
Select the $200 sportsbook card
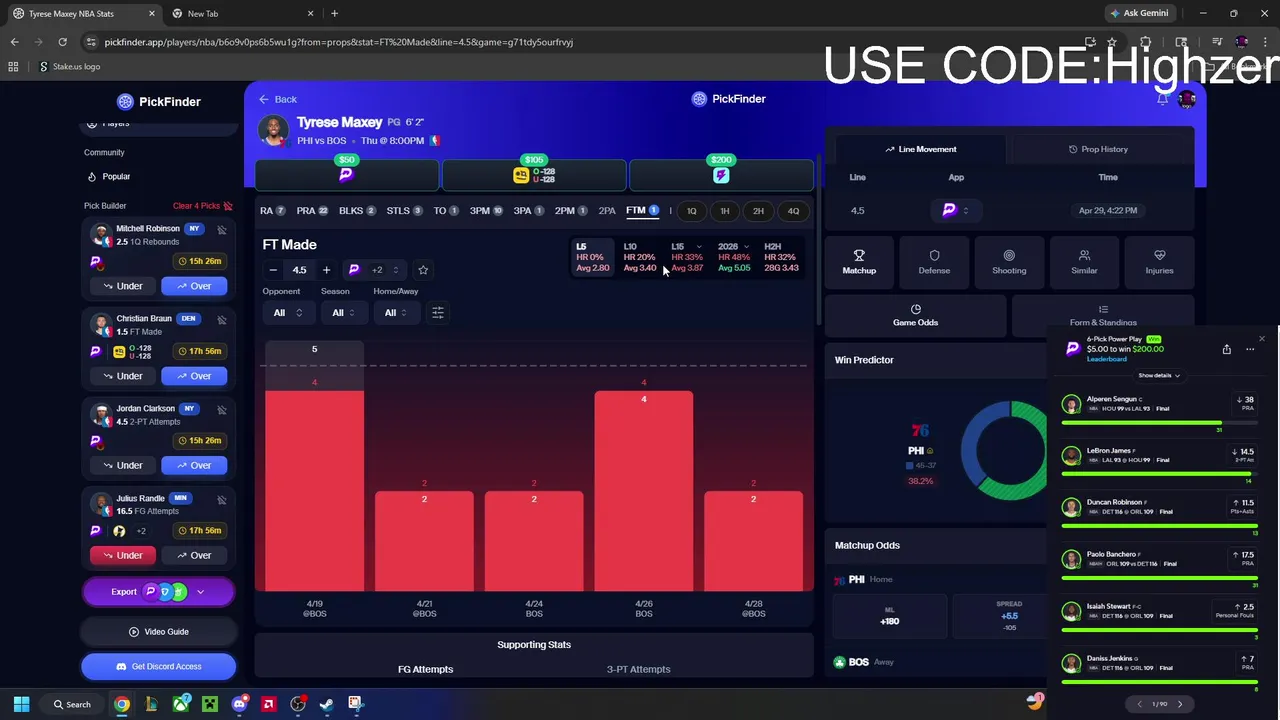721,174
